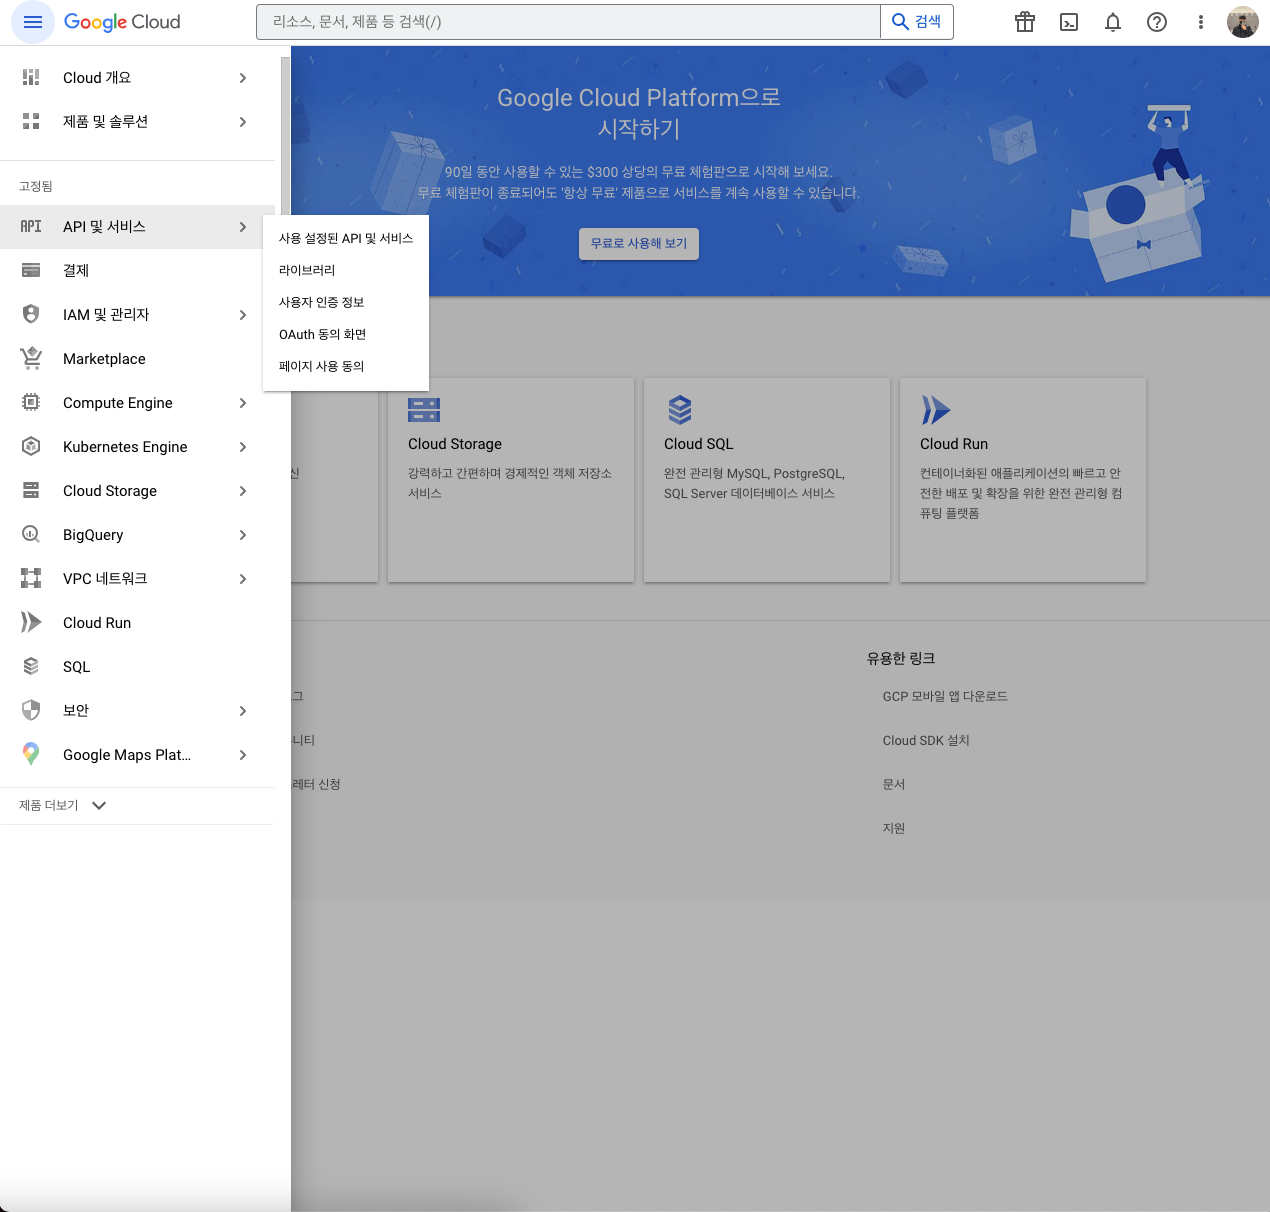The image size is (1270, 1212).
Task: Expand the Compute Engine chevron
Action: click(243, 403)
